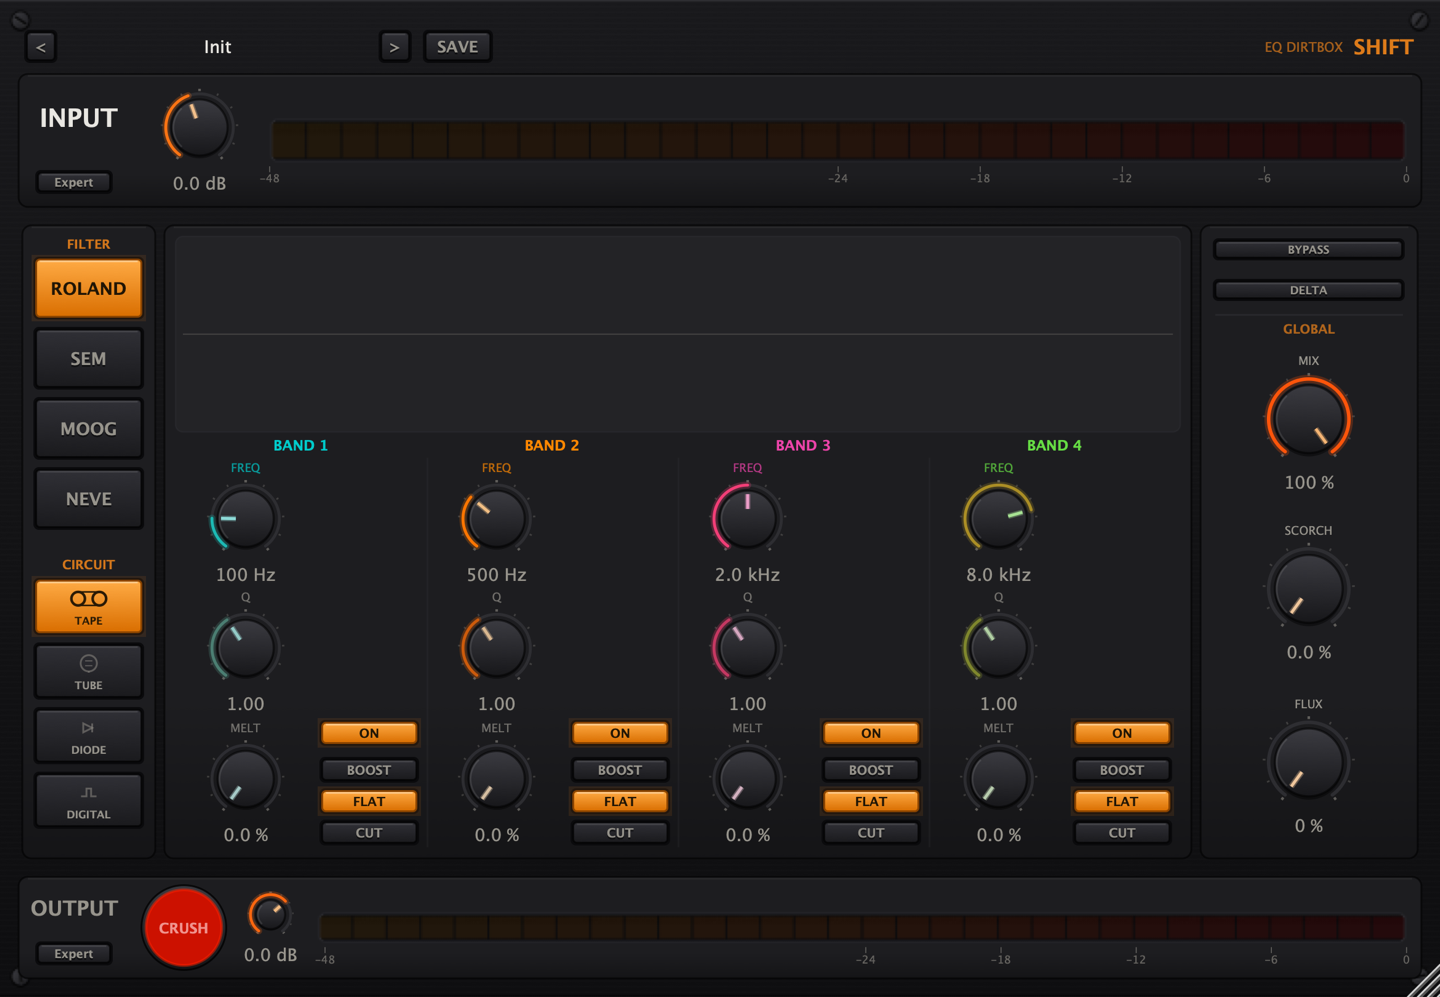Click the 2.0 kHz frequency value
1440x997 pixels.
[747, 575]
